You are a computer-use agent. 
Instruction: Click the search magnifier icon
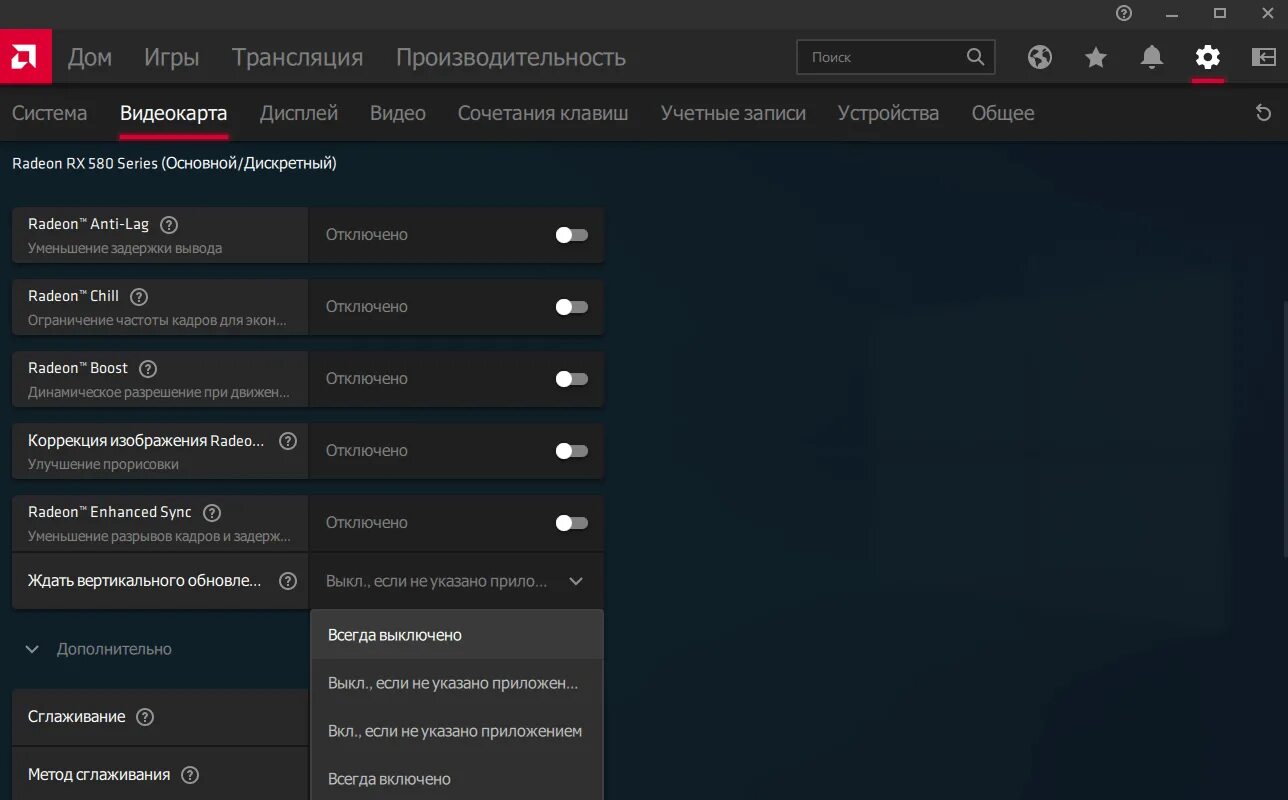[x=975, y=57]
